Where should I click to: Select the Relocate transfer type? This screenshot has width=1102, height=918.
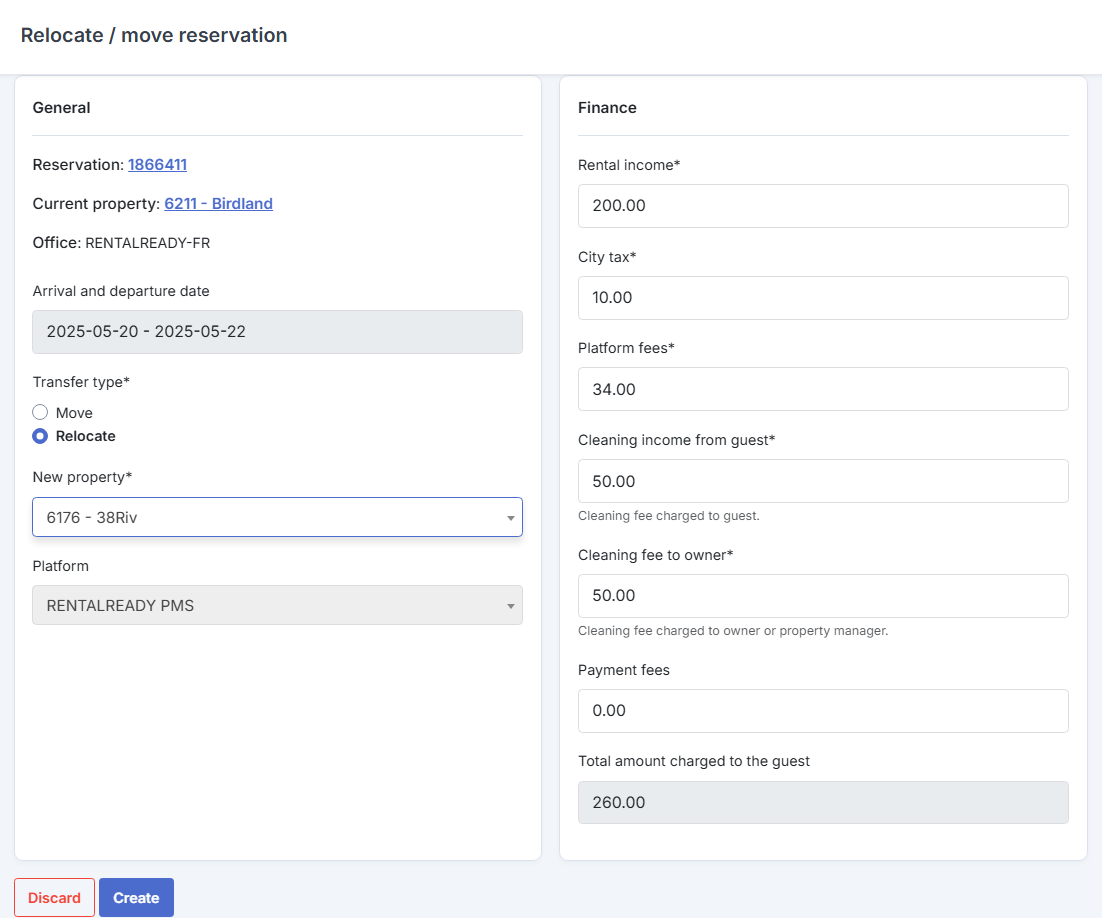tap(40, 436)
